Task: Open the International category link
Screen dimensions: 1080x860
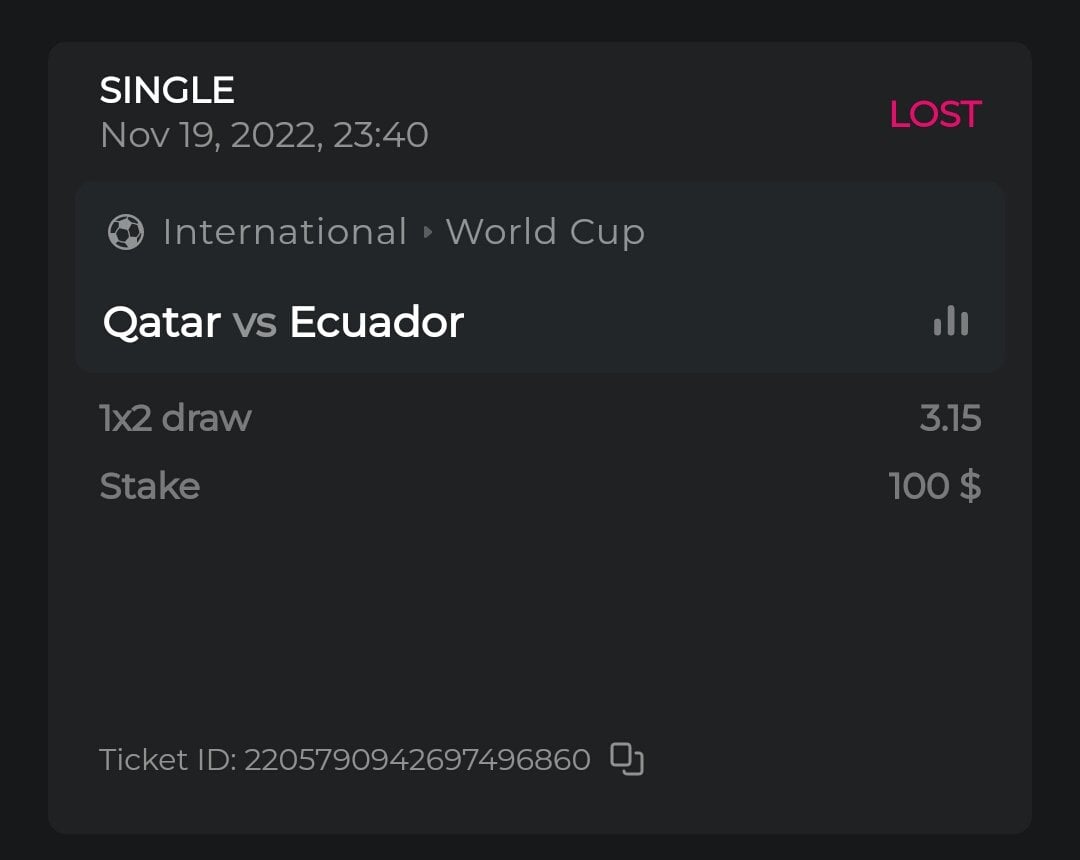Action: 285,232
